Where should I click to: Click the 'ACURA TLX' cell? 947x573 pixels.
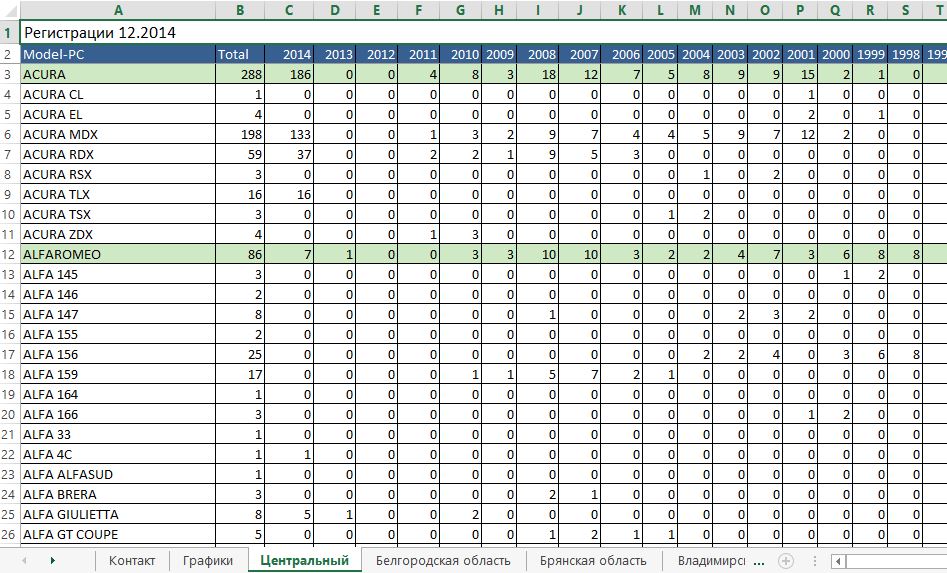[x=118, y=194]
